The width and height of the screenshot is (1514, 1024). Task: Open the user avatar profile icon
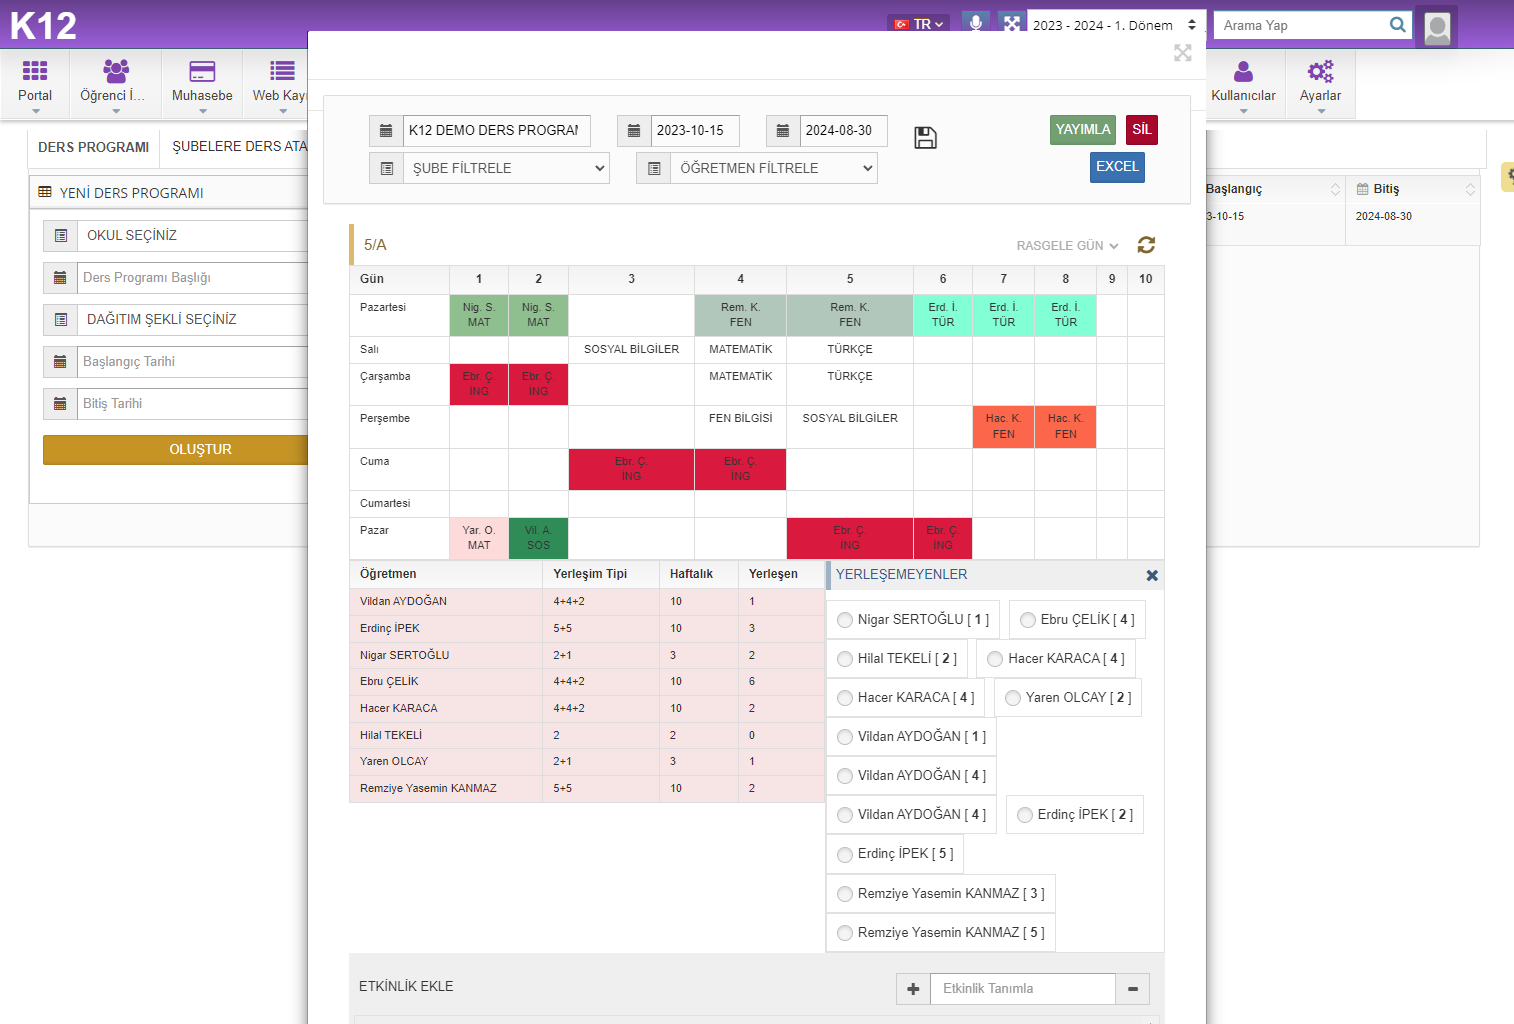(x=1437, y=27)
